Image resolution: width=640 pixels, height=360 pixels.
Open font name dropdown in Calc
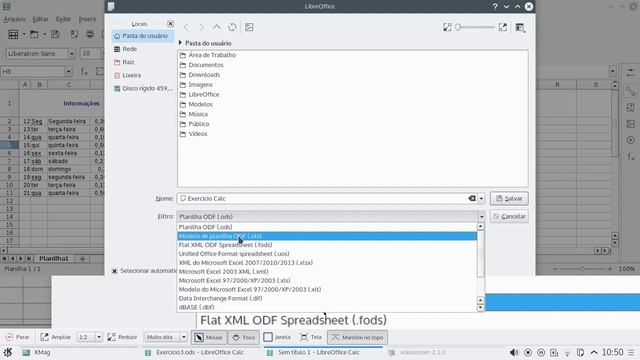[x=72, y=53]
